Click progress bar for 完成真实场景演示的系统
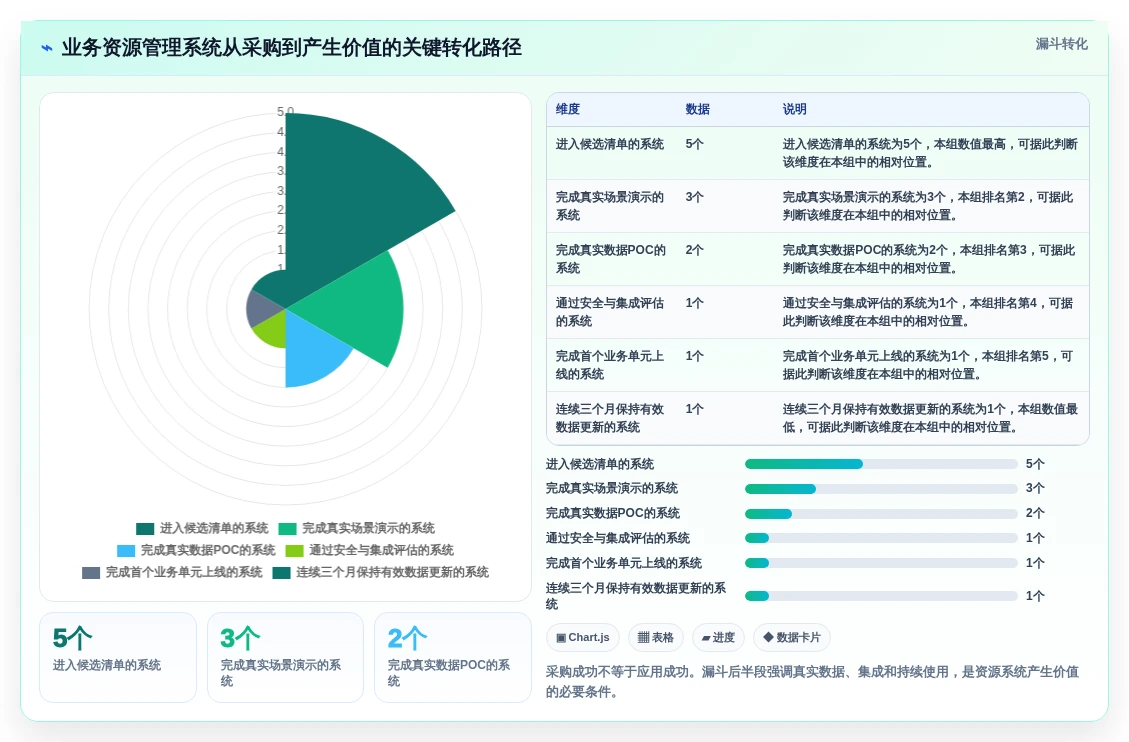1129x742 pixels. tap(881, 489)
